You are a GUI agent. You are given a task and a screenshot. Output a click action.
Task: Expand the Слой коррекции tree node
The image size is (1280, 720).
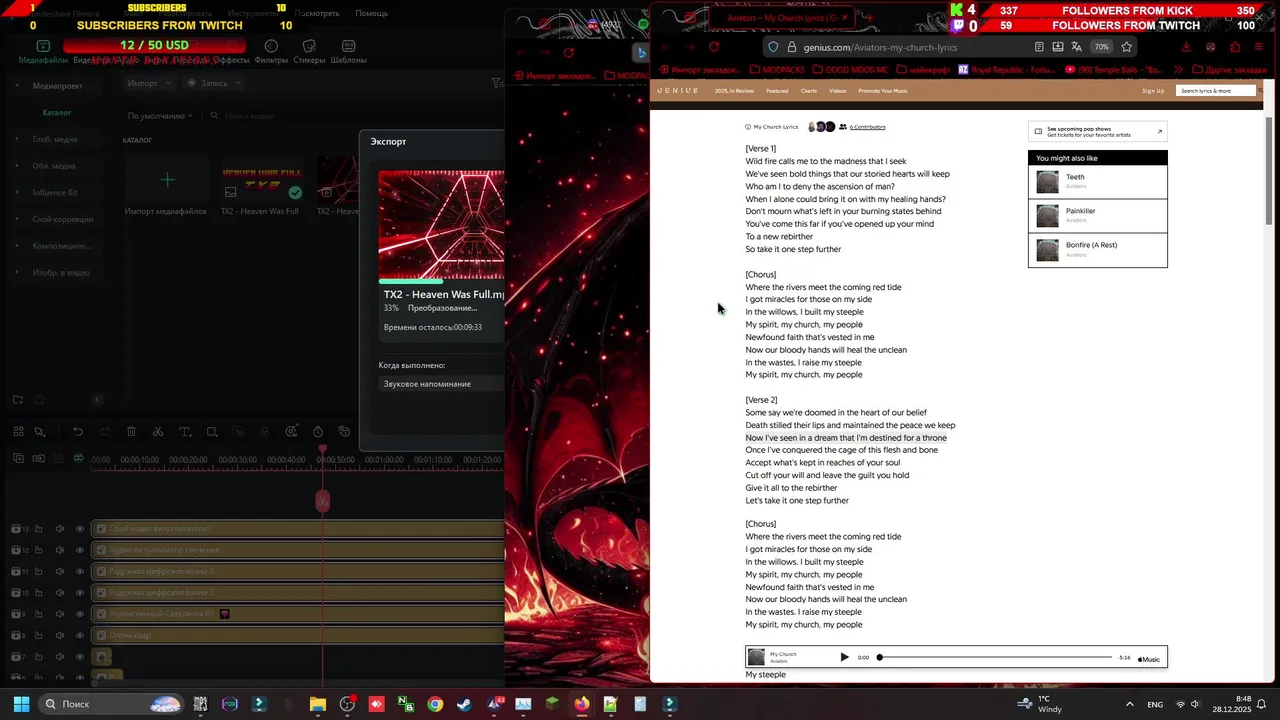(17, 219)
